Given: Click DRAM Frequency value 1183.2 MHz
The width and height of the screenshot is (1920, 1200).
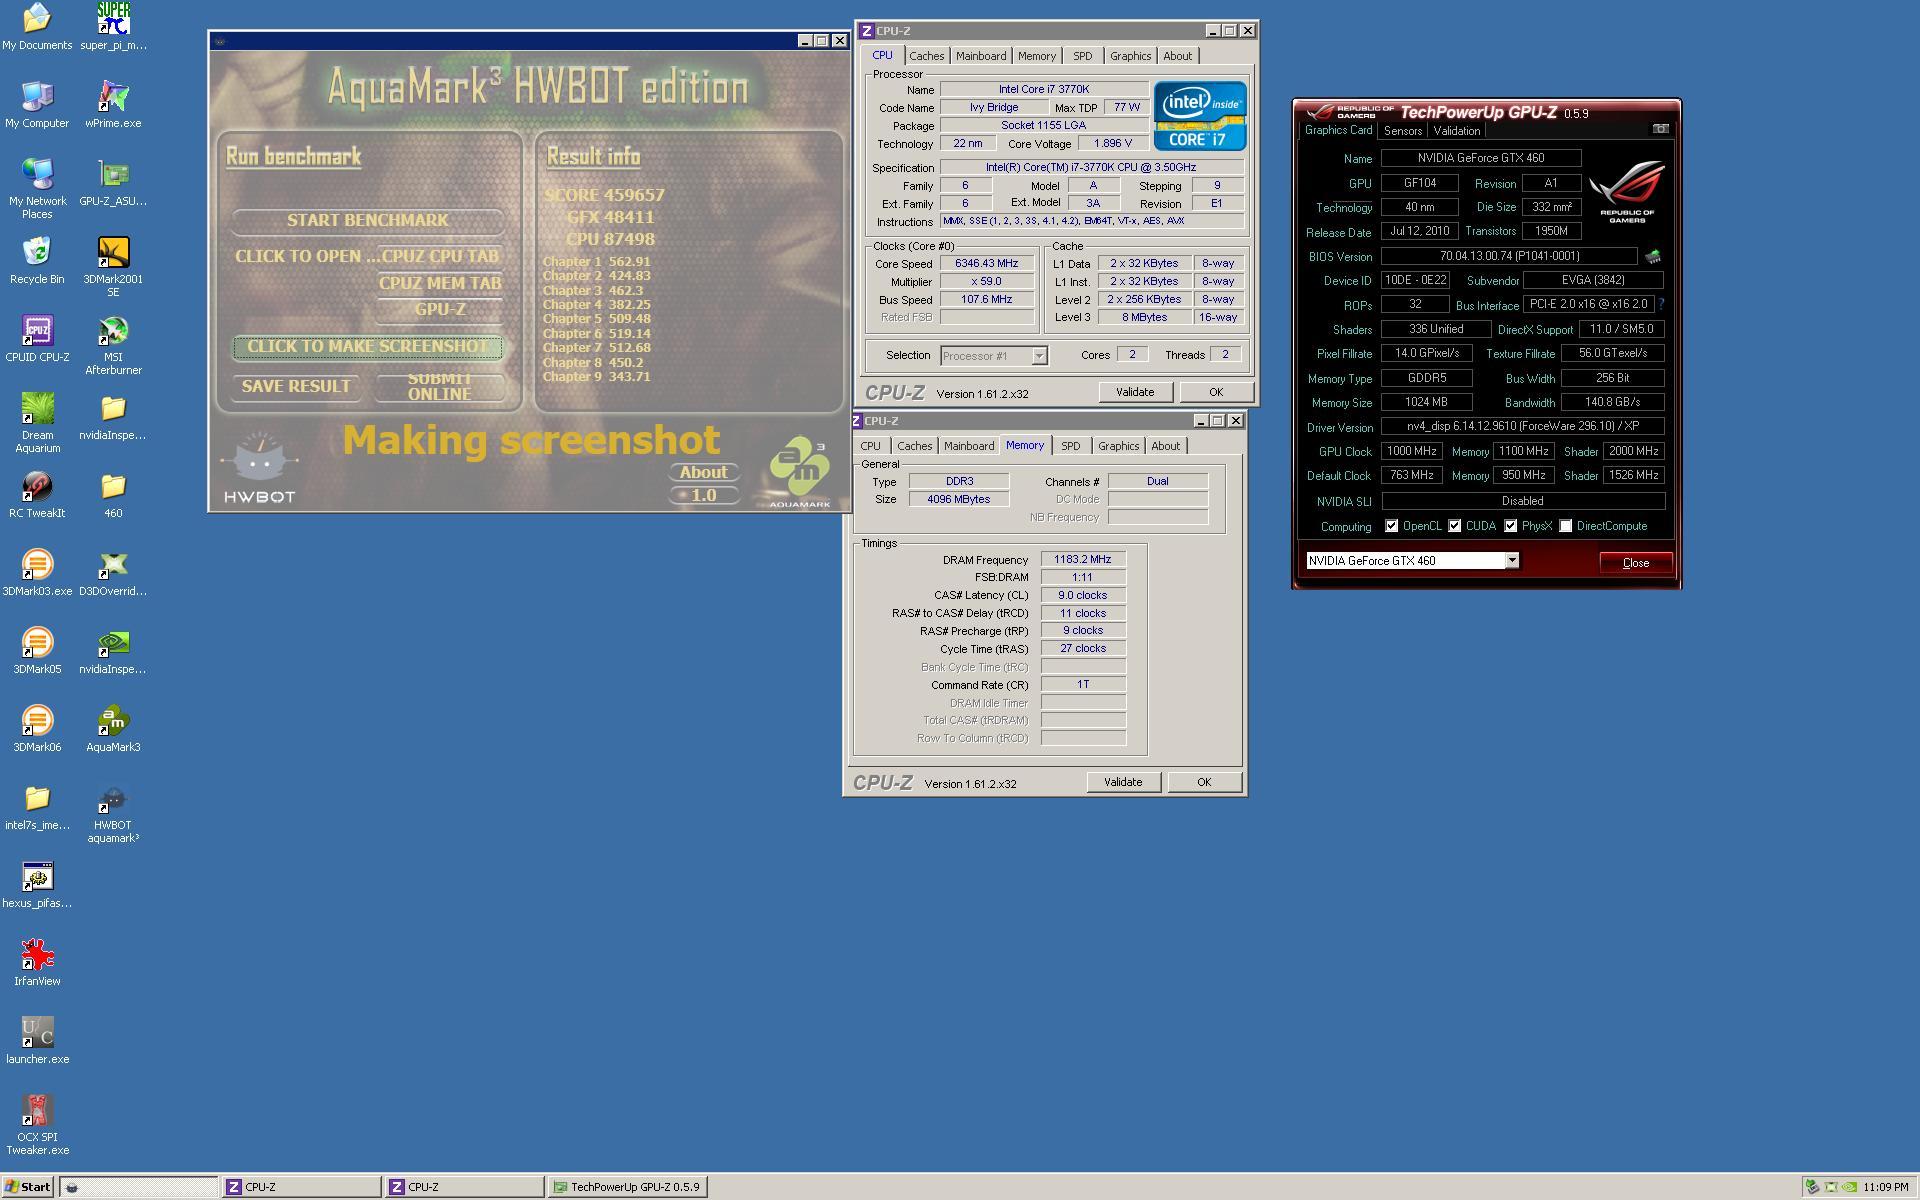Looking at the screenshot, I should click(1083, 560).
